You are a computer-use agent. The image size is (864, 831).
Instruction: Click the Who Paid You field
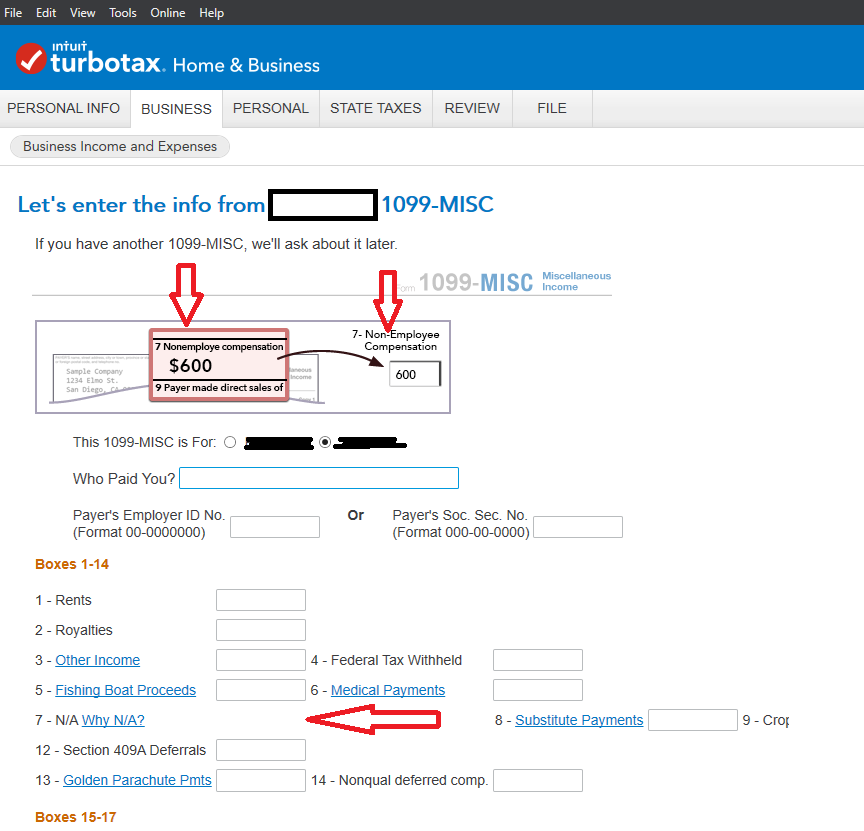coord(319,478)
